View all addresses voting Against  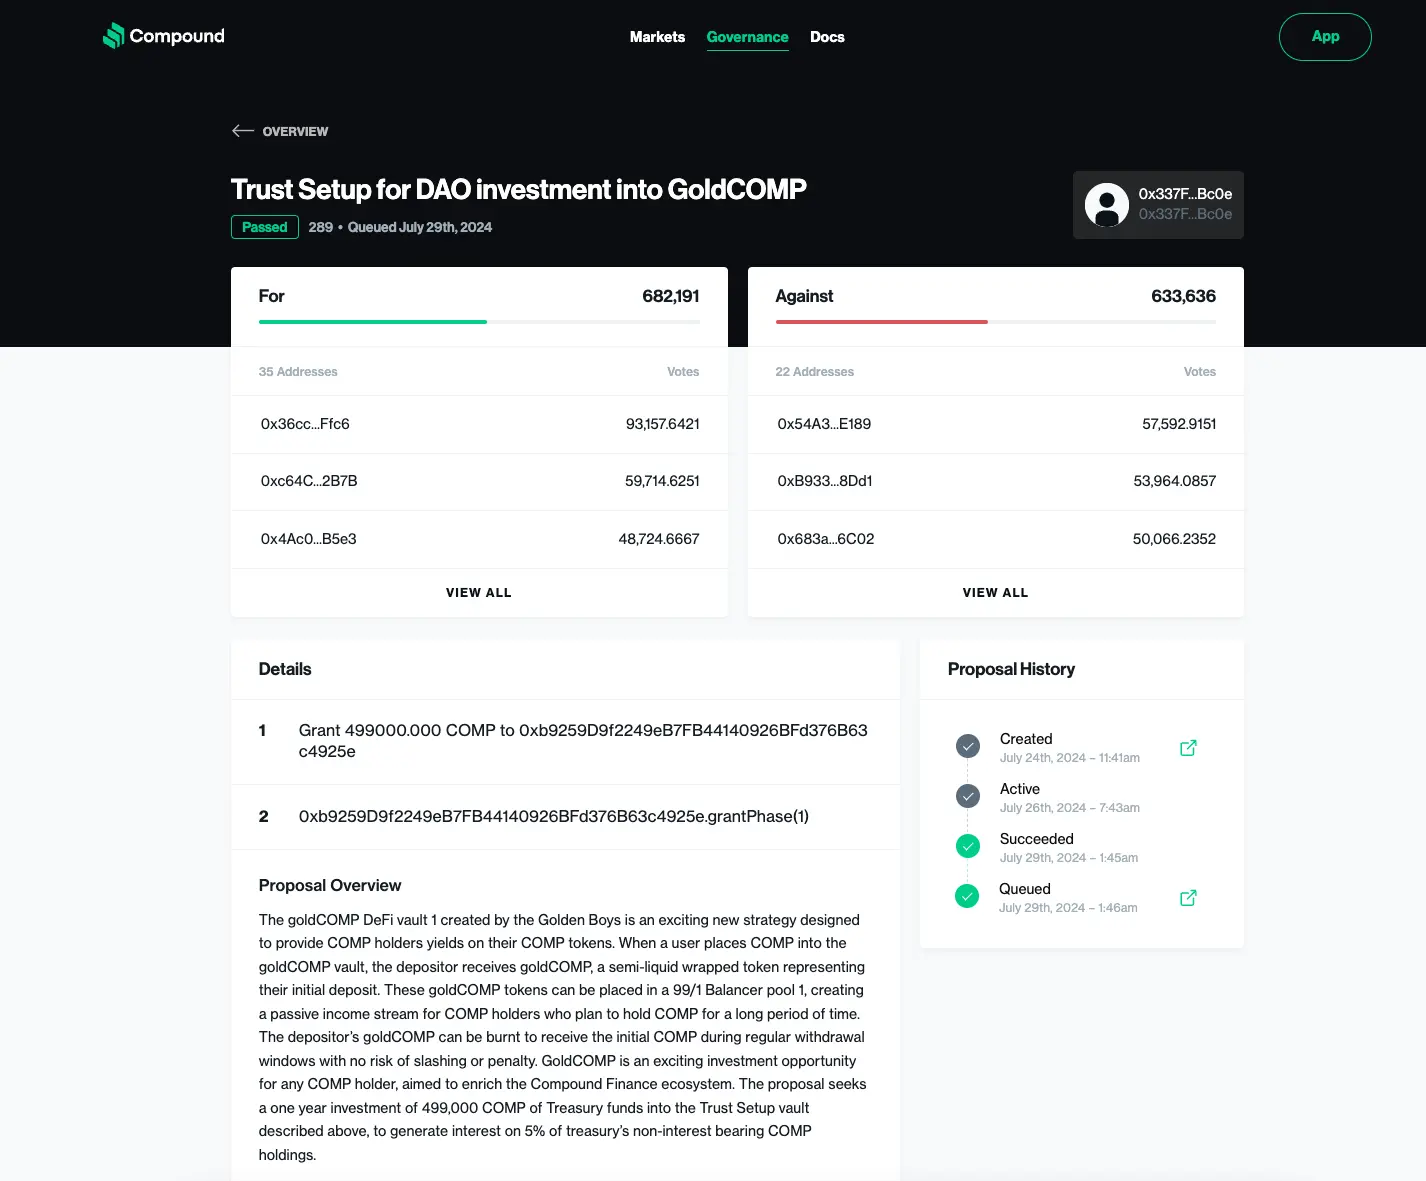(995, 593)
